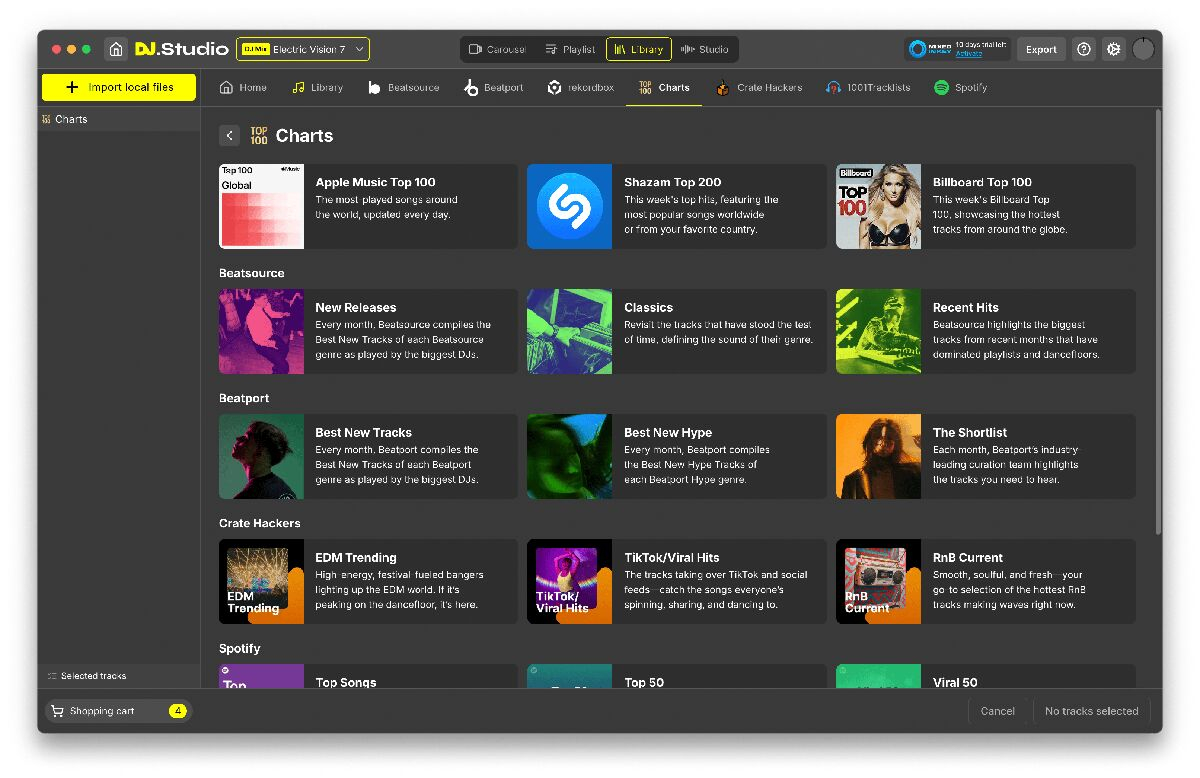Click the Shazam logo thumbnail
1200x778 pixels.
(569, 206)
